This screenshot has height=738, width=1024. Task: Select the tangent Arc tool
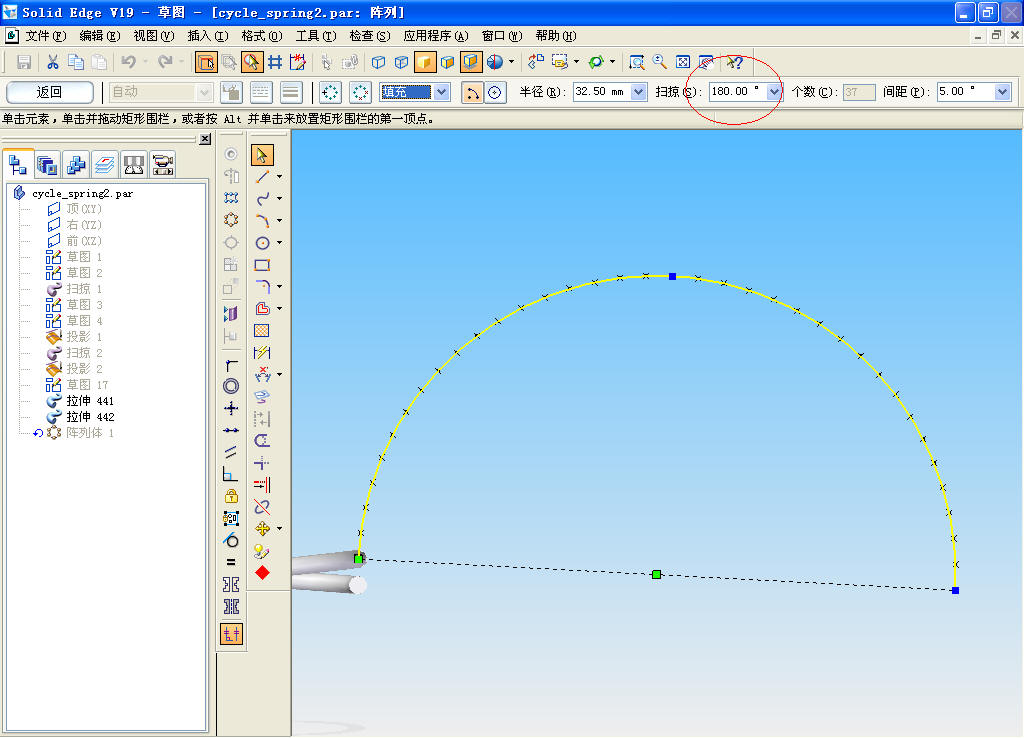(x=262, y=221)
